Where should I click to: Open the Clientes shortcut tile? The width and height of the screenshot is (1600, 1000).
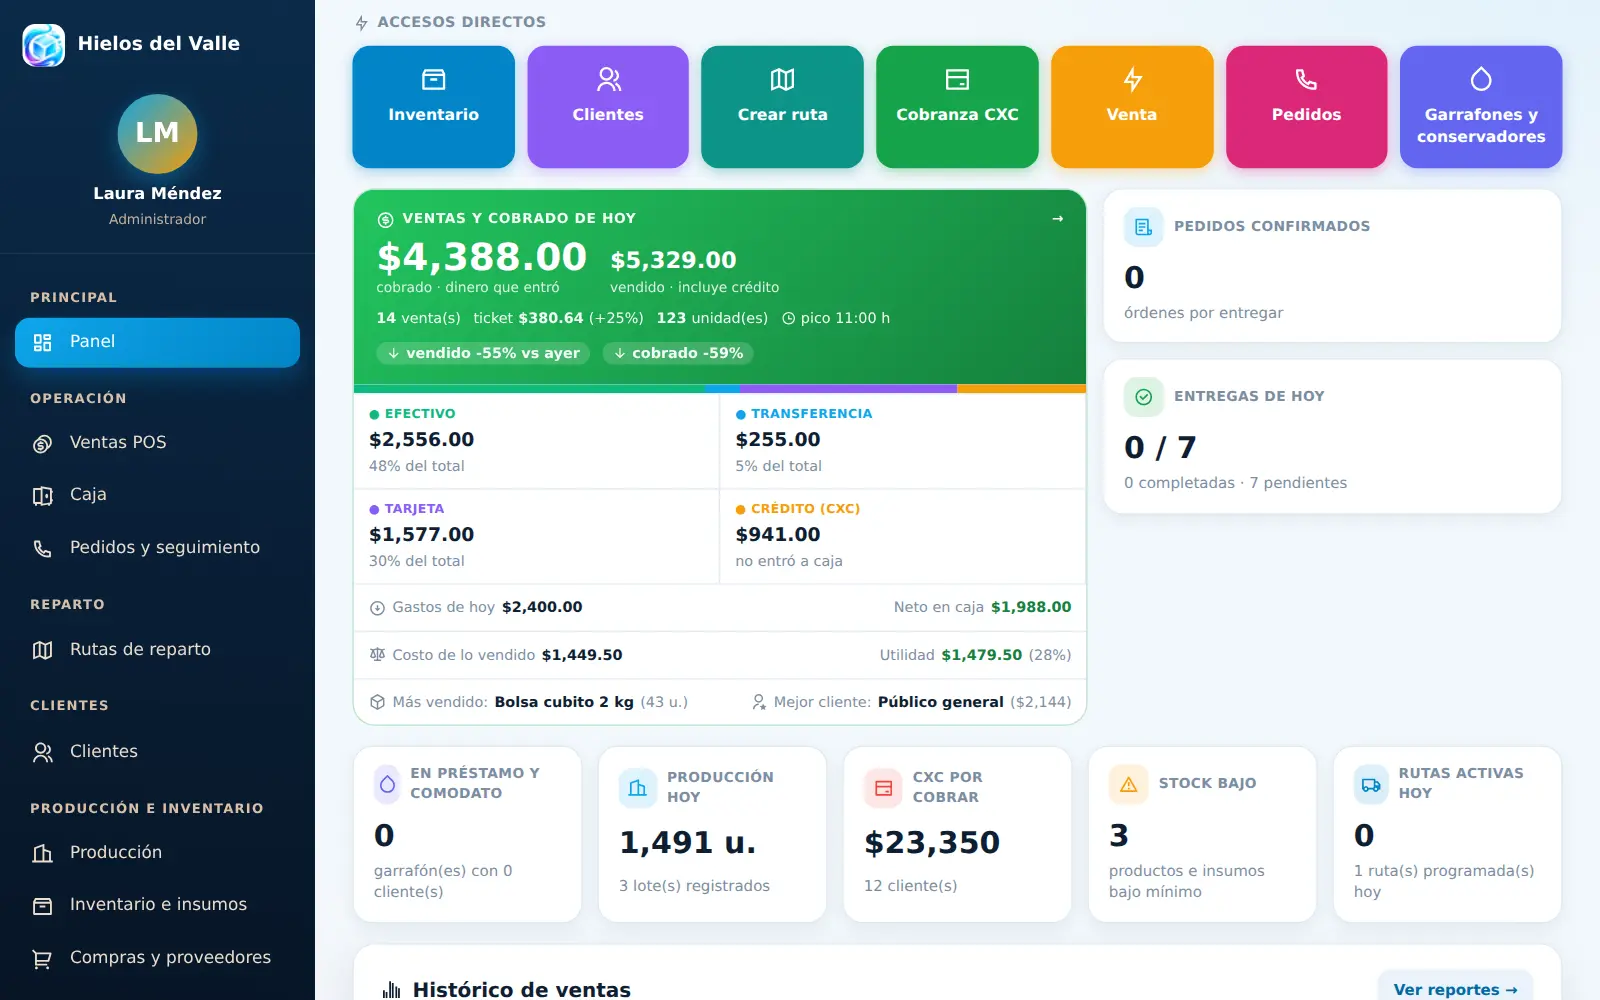click(608, 107)
